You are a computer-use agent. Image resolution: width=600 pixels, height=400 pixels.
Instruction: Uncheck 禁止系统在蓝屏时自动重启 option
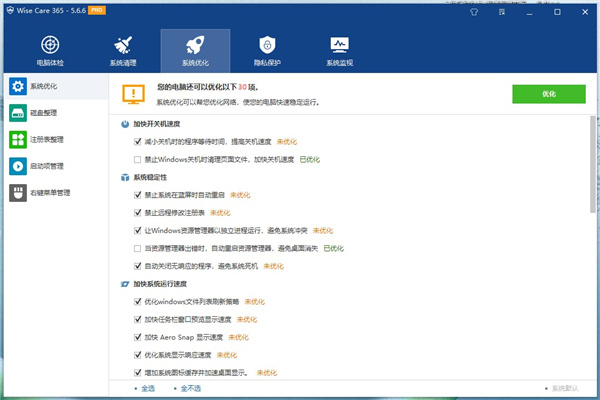[138, 195]
